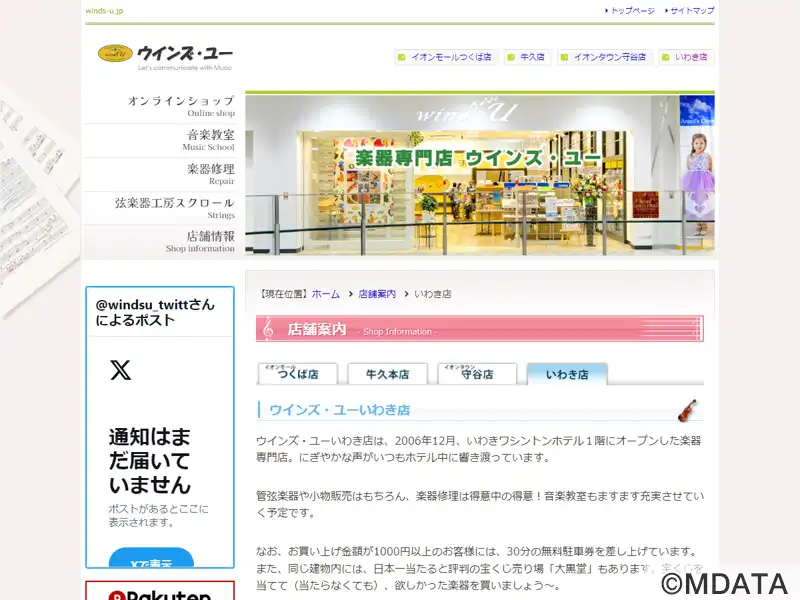
Task: Click the @windsu_twittさんによるポスト heading
Action: pyautogui.click(x=155, y=312)
